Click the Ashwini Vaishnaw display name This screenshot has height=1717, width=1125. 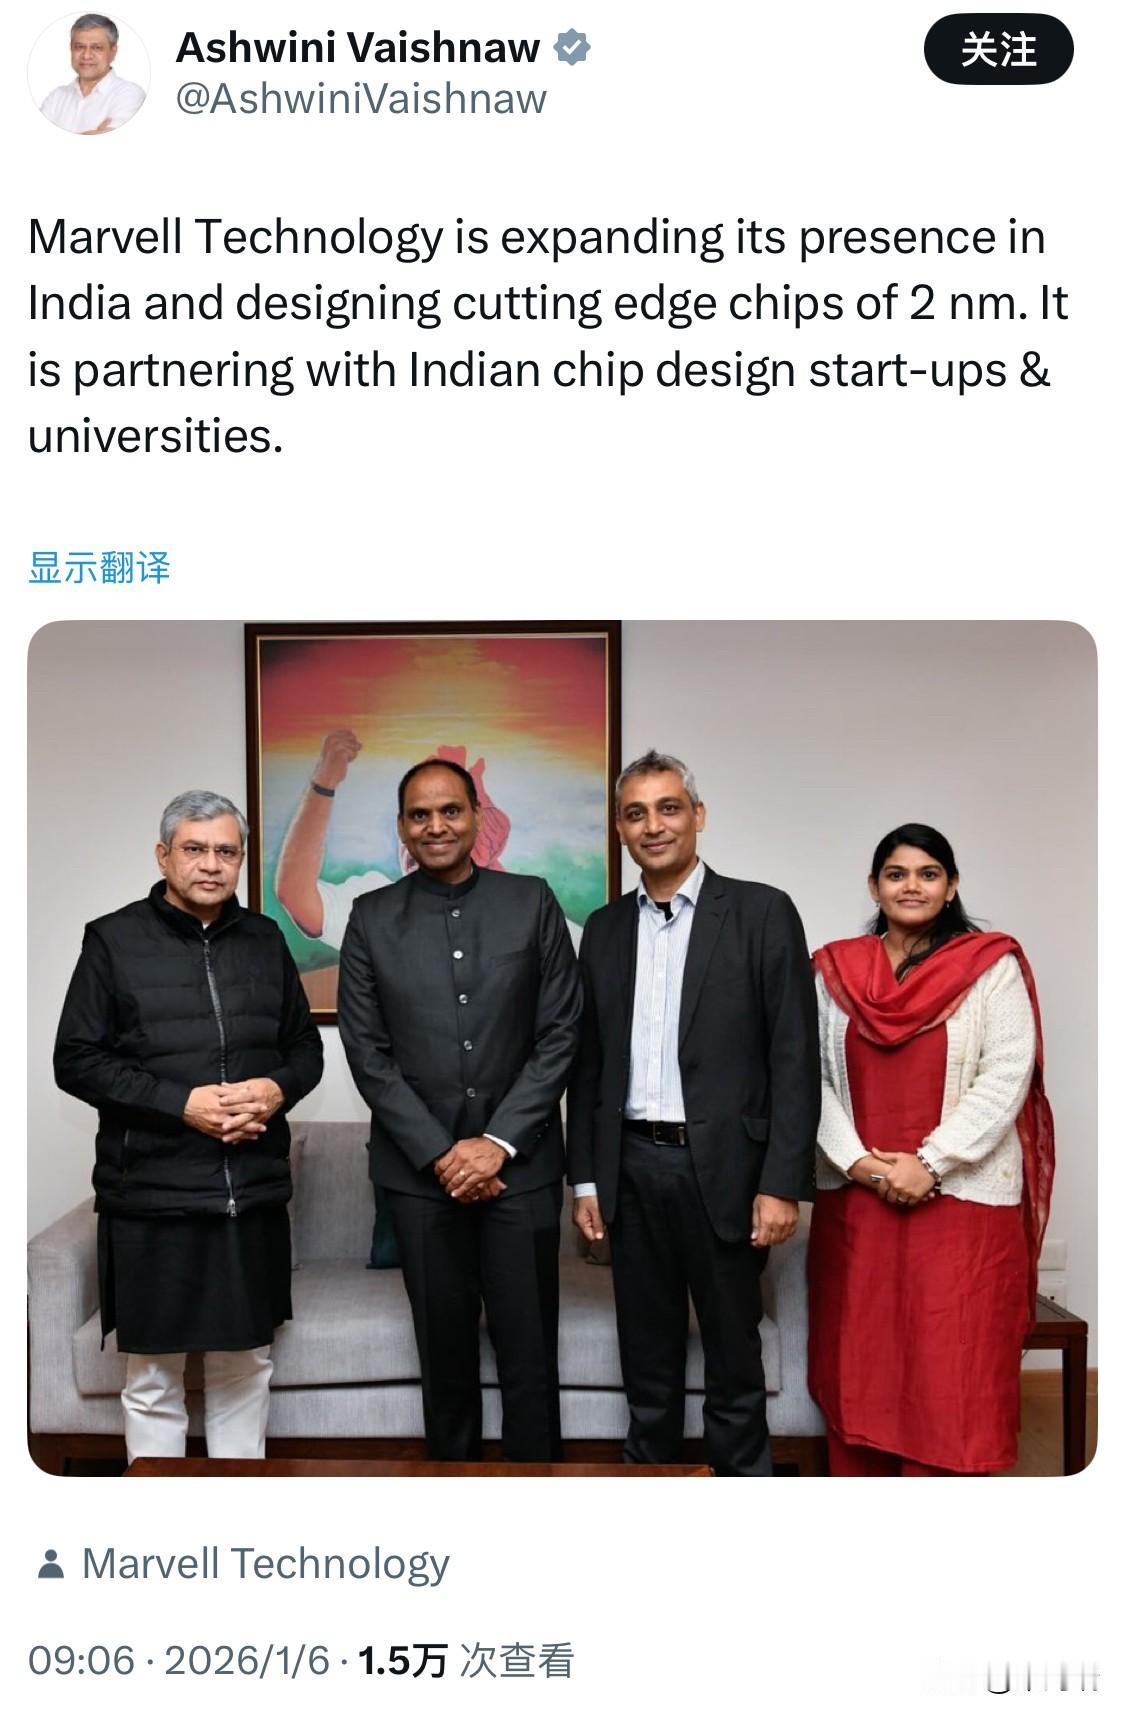[x=358, y=47]
